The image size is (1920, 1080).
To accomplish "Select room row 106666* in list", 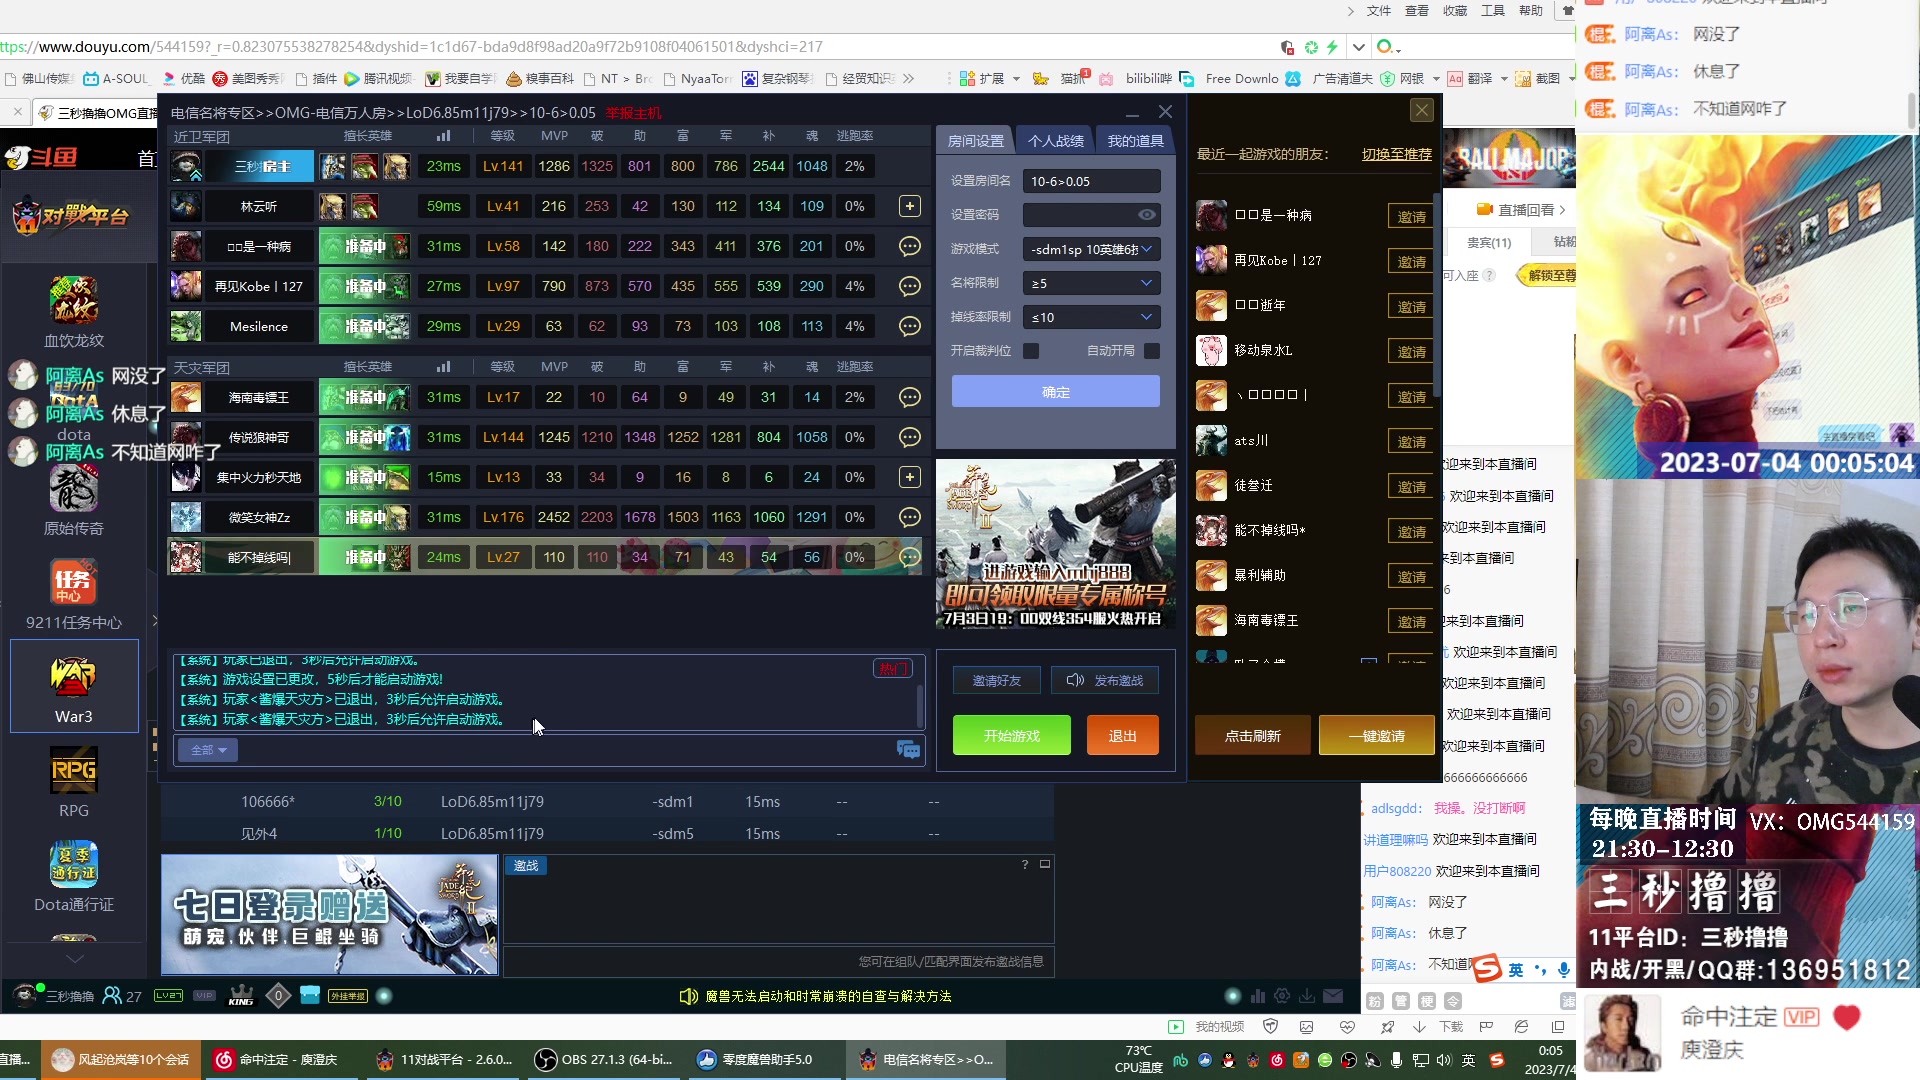I will pyautogui.click(x=606, y=802).
